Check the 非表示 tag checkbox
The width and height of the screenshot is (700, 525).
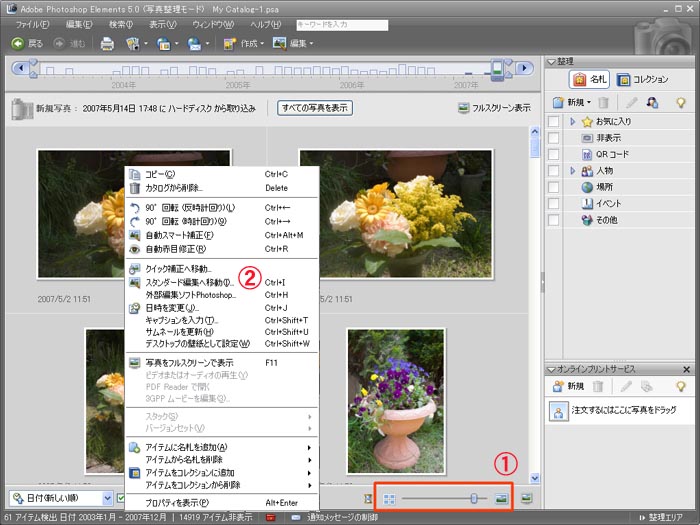(553, 138)
